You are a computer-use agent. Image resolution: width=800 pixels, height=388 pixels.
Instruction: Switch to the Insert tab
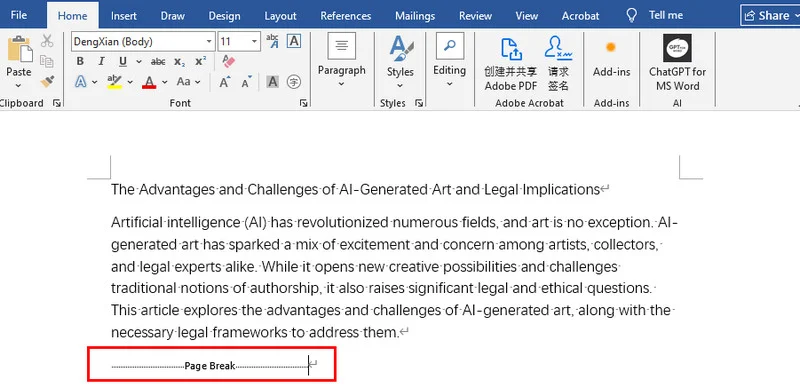coord(123,16)
